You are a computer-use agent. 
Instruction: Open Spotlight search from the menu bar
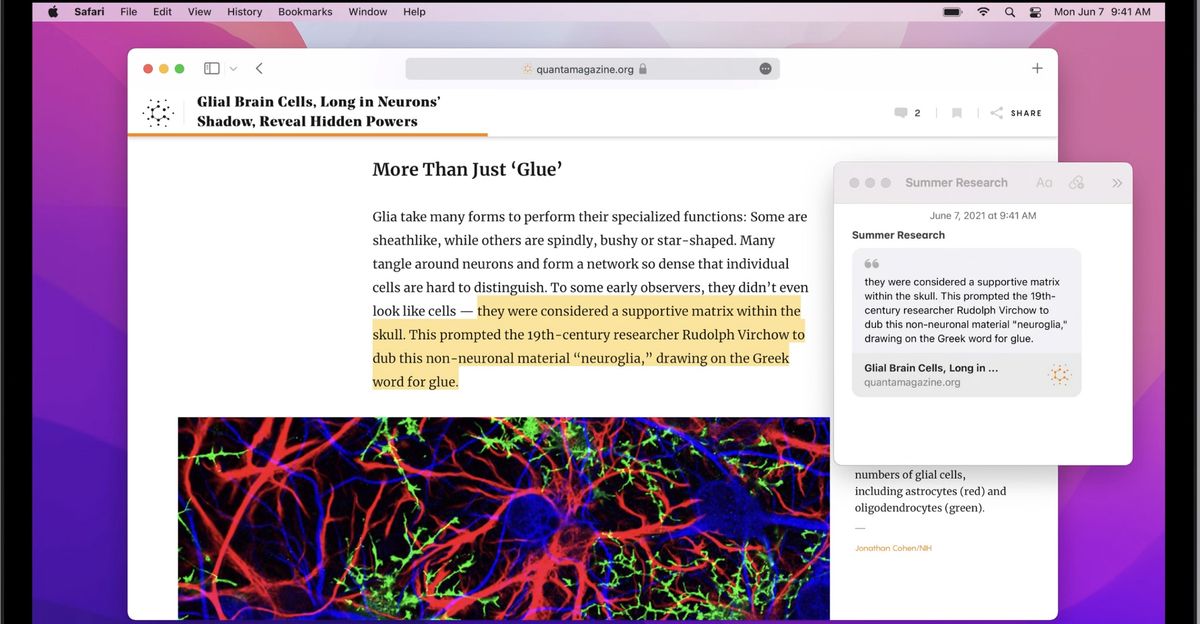tap(1010, 11)
